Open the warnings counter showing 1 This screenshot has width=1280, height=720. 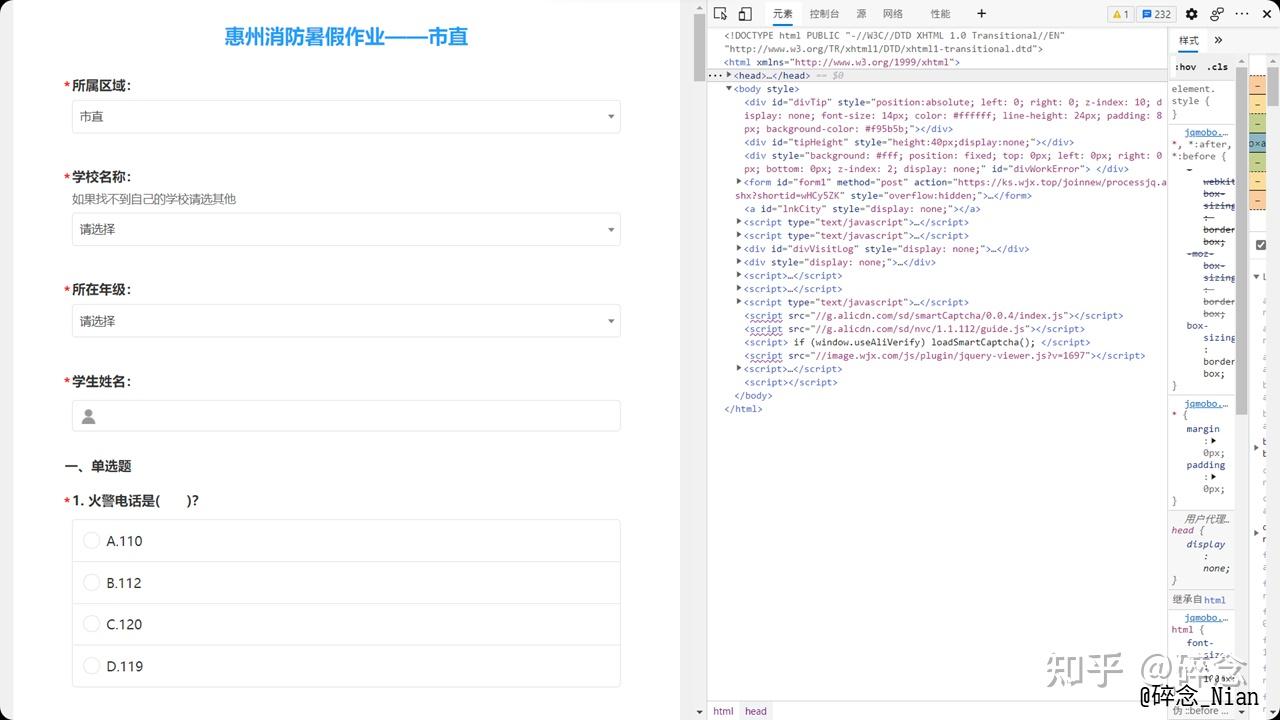coord(1120,14)
